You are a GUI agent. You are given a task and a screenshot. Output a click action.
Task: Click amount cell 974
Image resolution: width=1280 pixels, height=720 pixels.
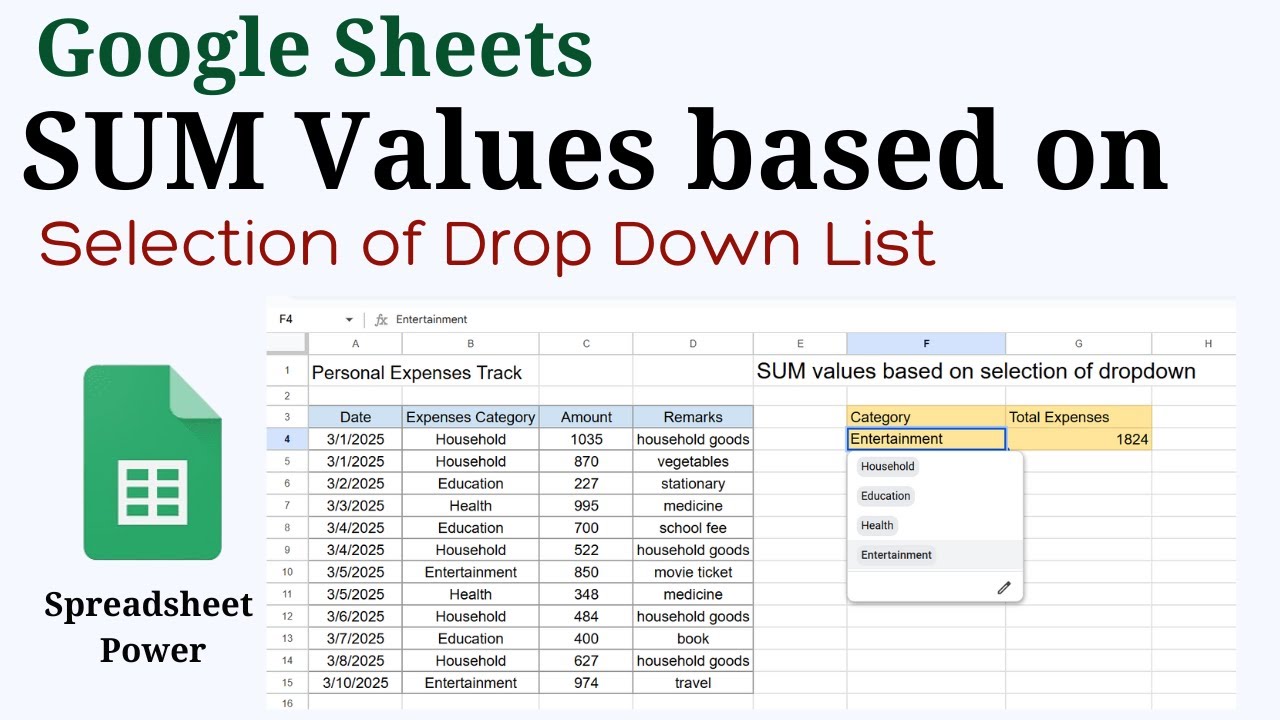point(586,683)
